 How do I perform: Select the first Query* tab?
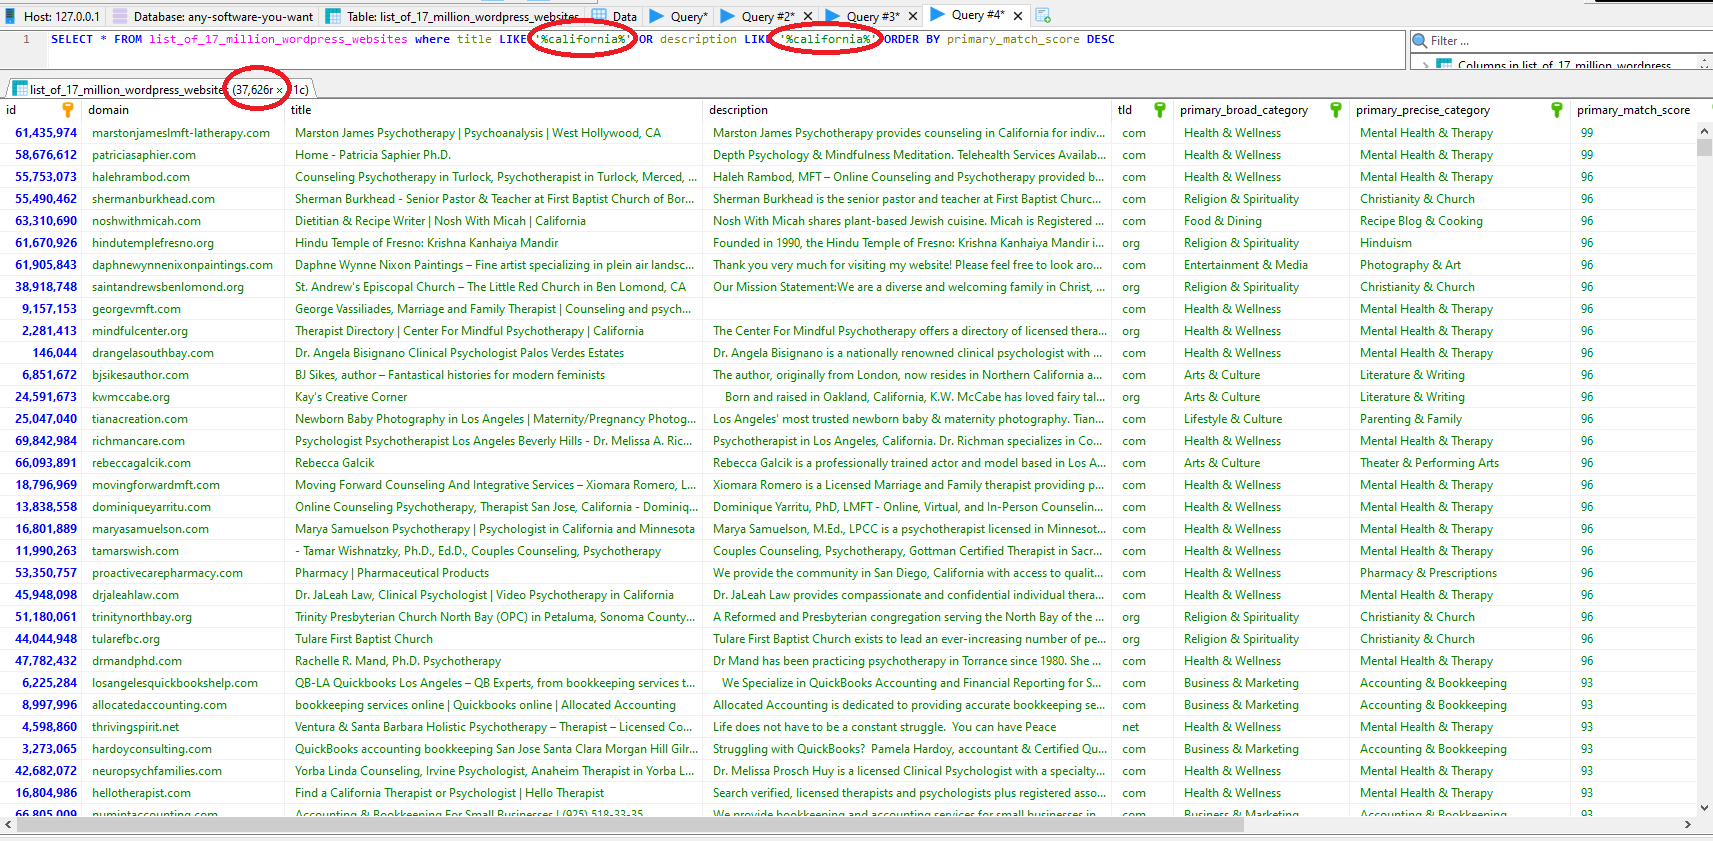coord(679,16)
